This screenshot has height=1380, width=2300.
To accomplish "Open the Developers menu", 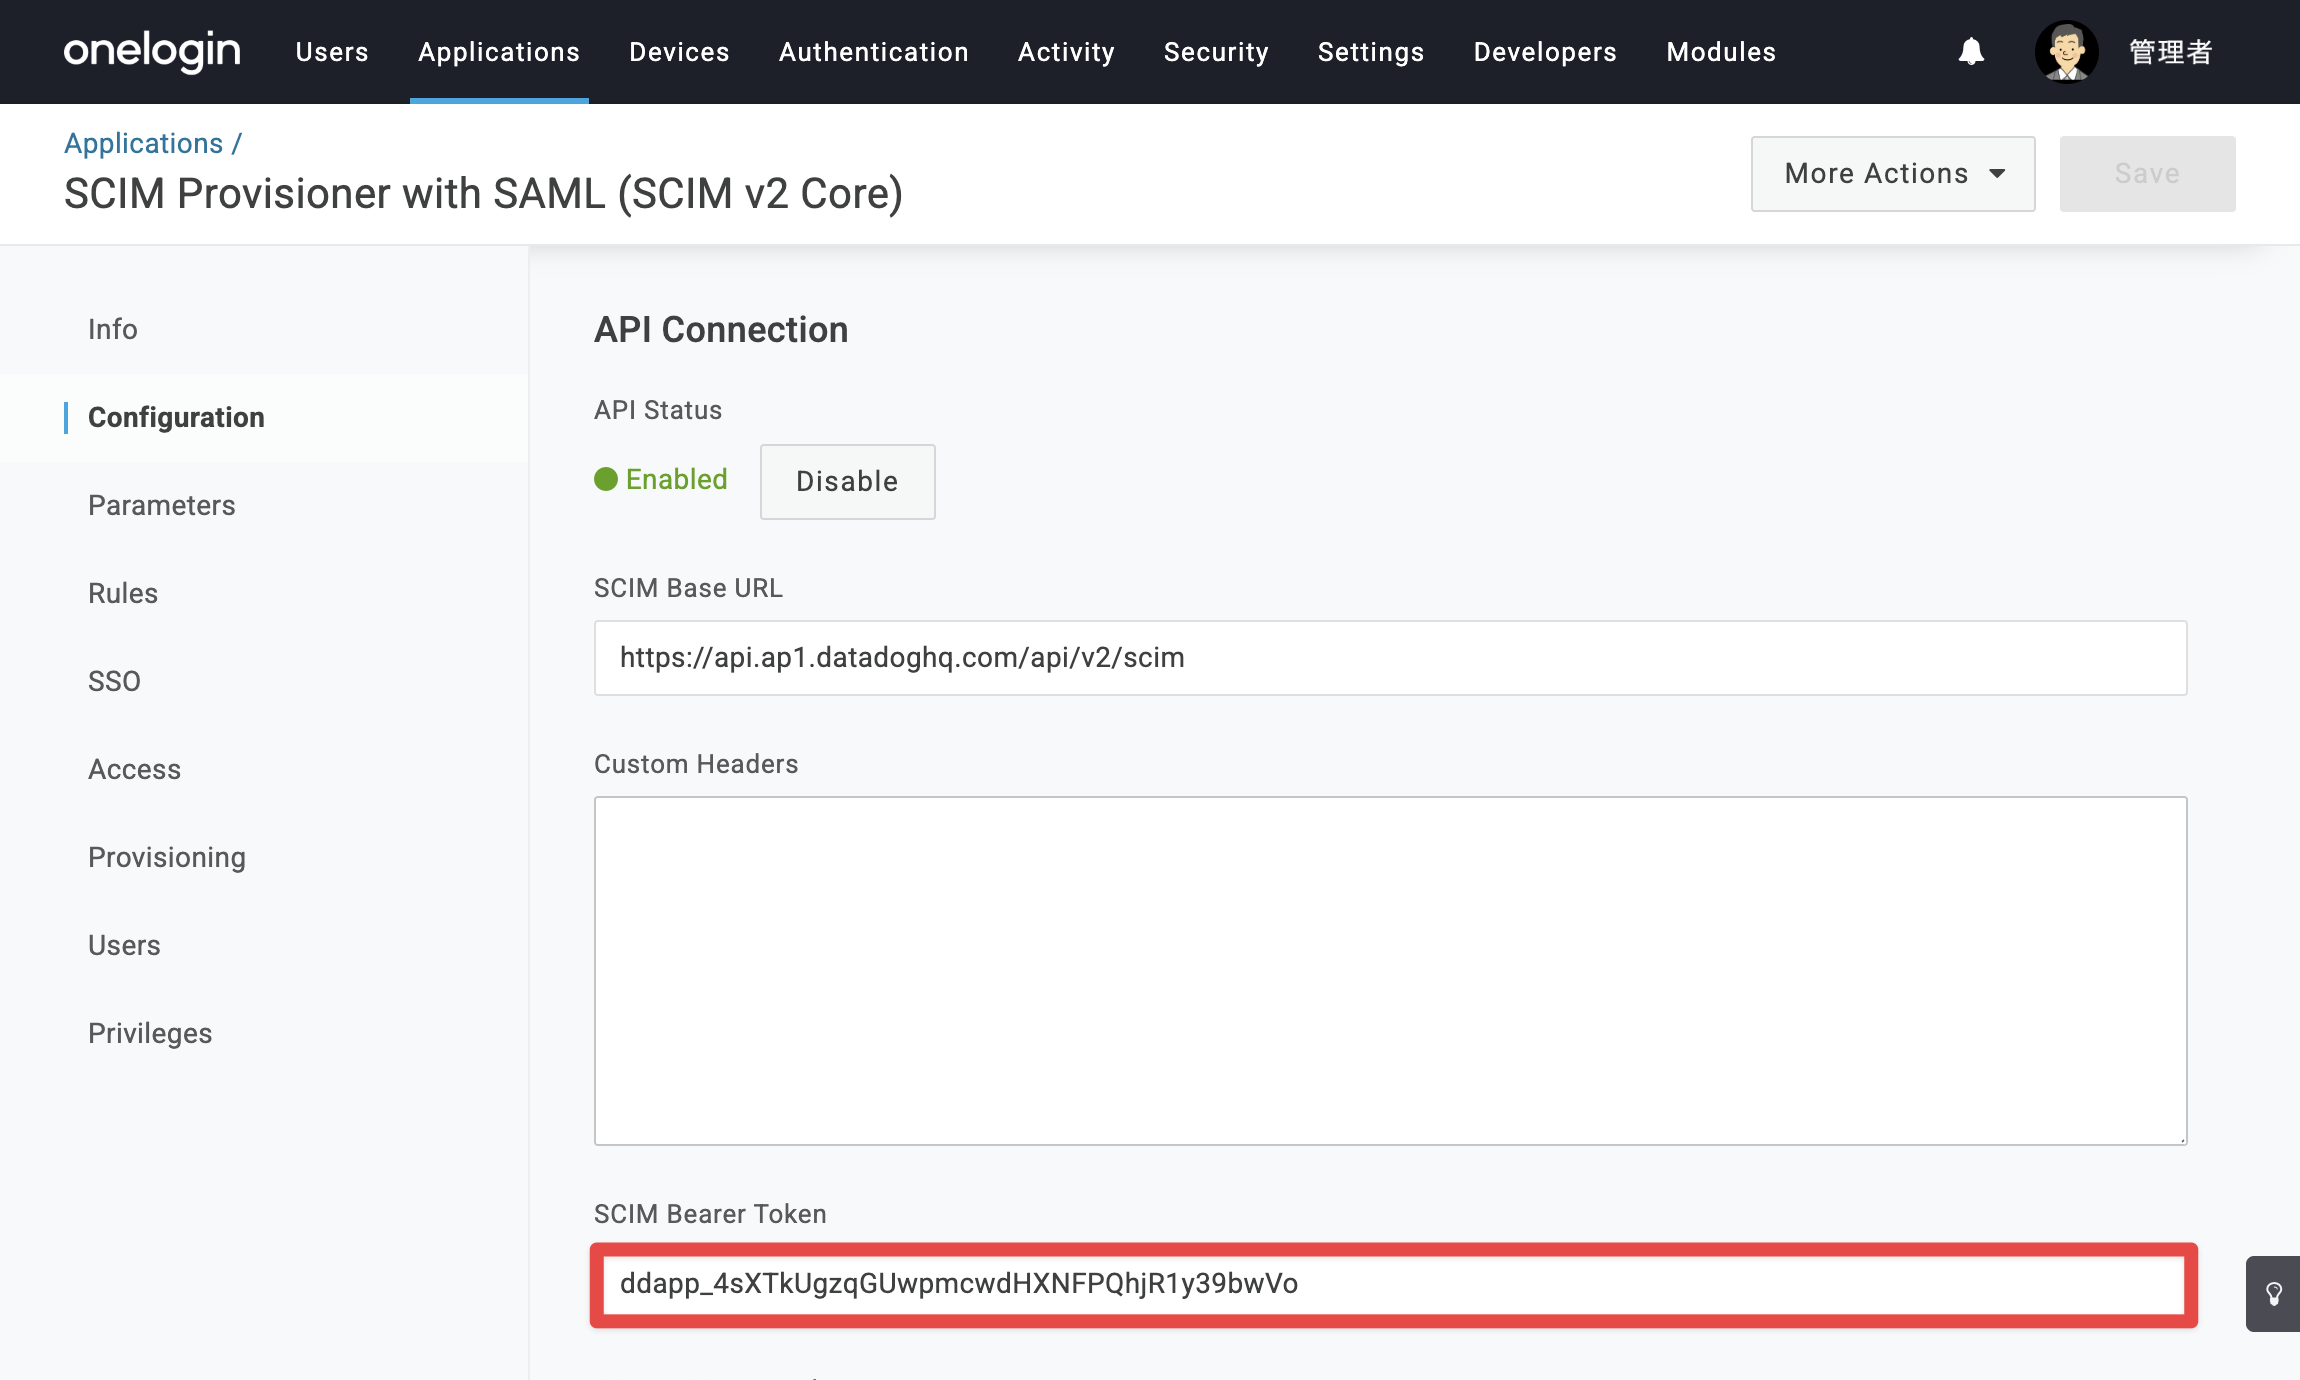I will (x=1545, y=52).
